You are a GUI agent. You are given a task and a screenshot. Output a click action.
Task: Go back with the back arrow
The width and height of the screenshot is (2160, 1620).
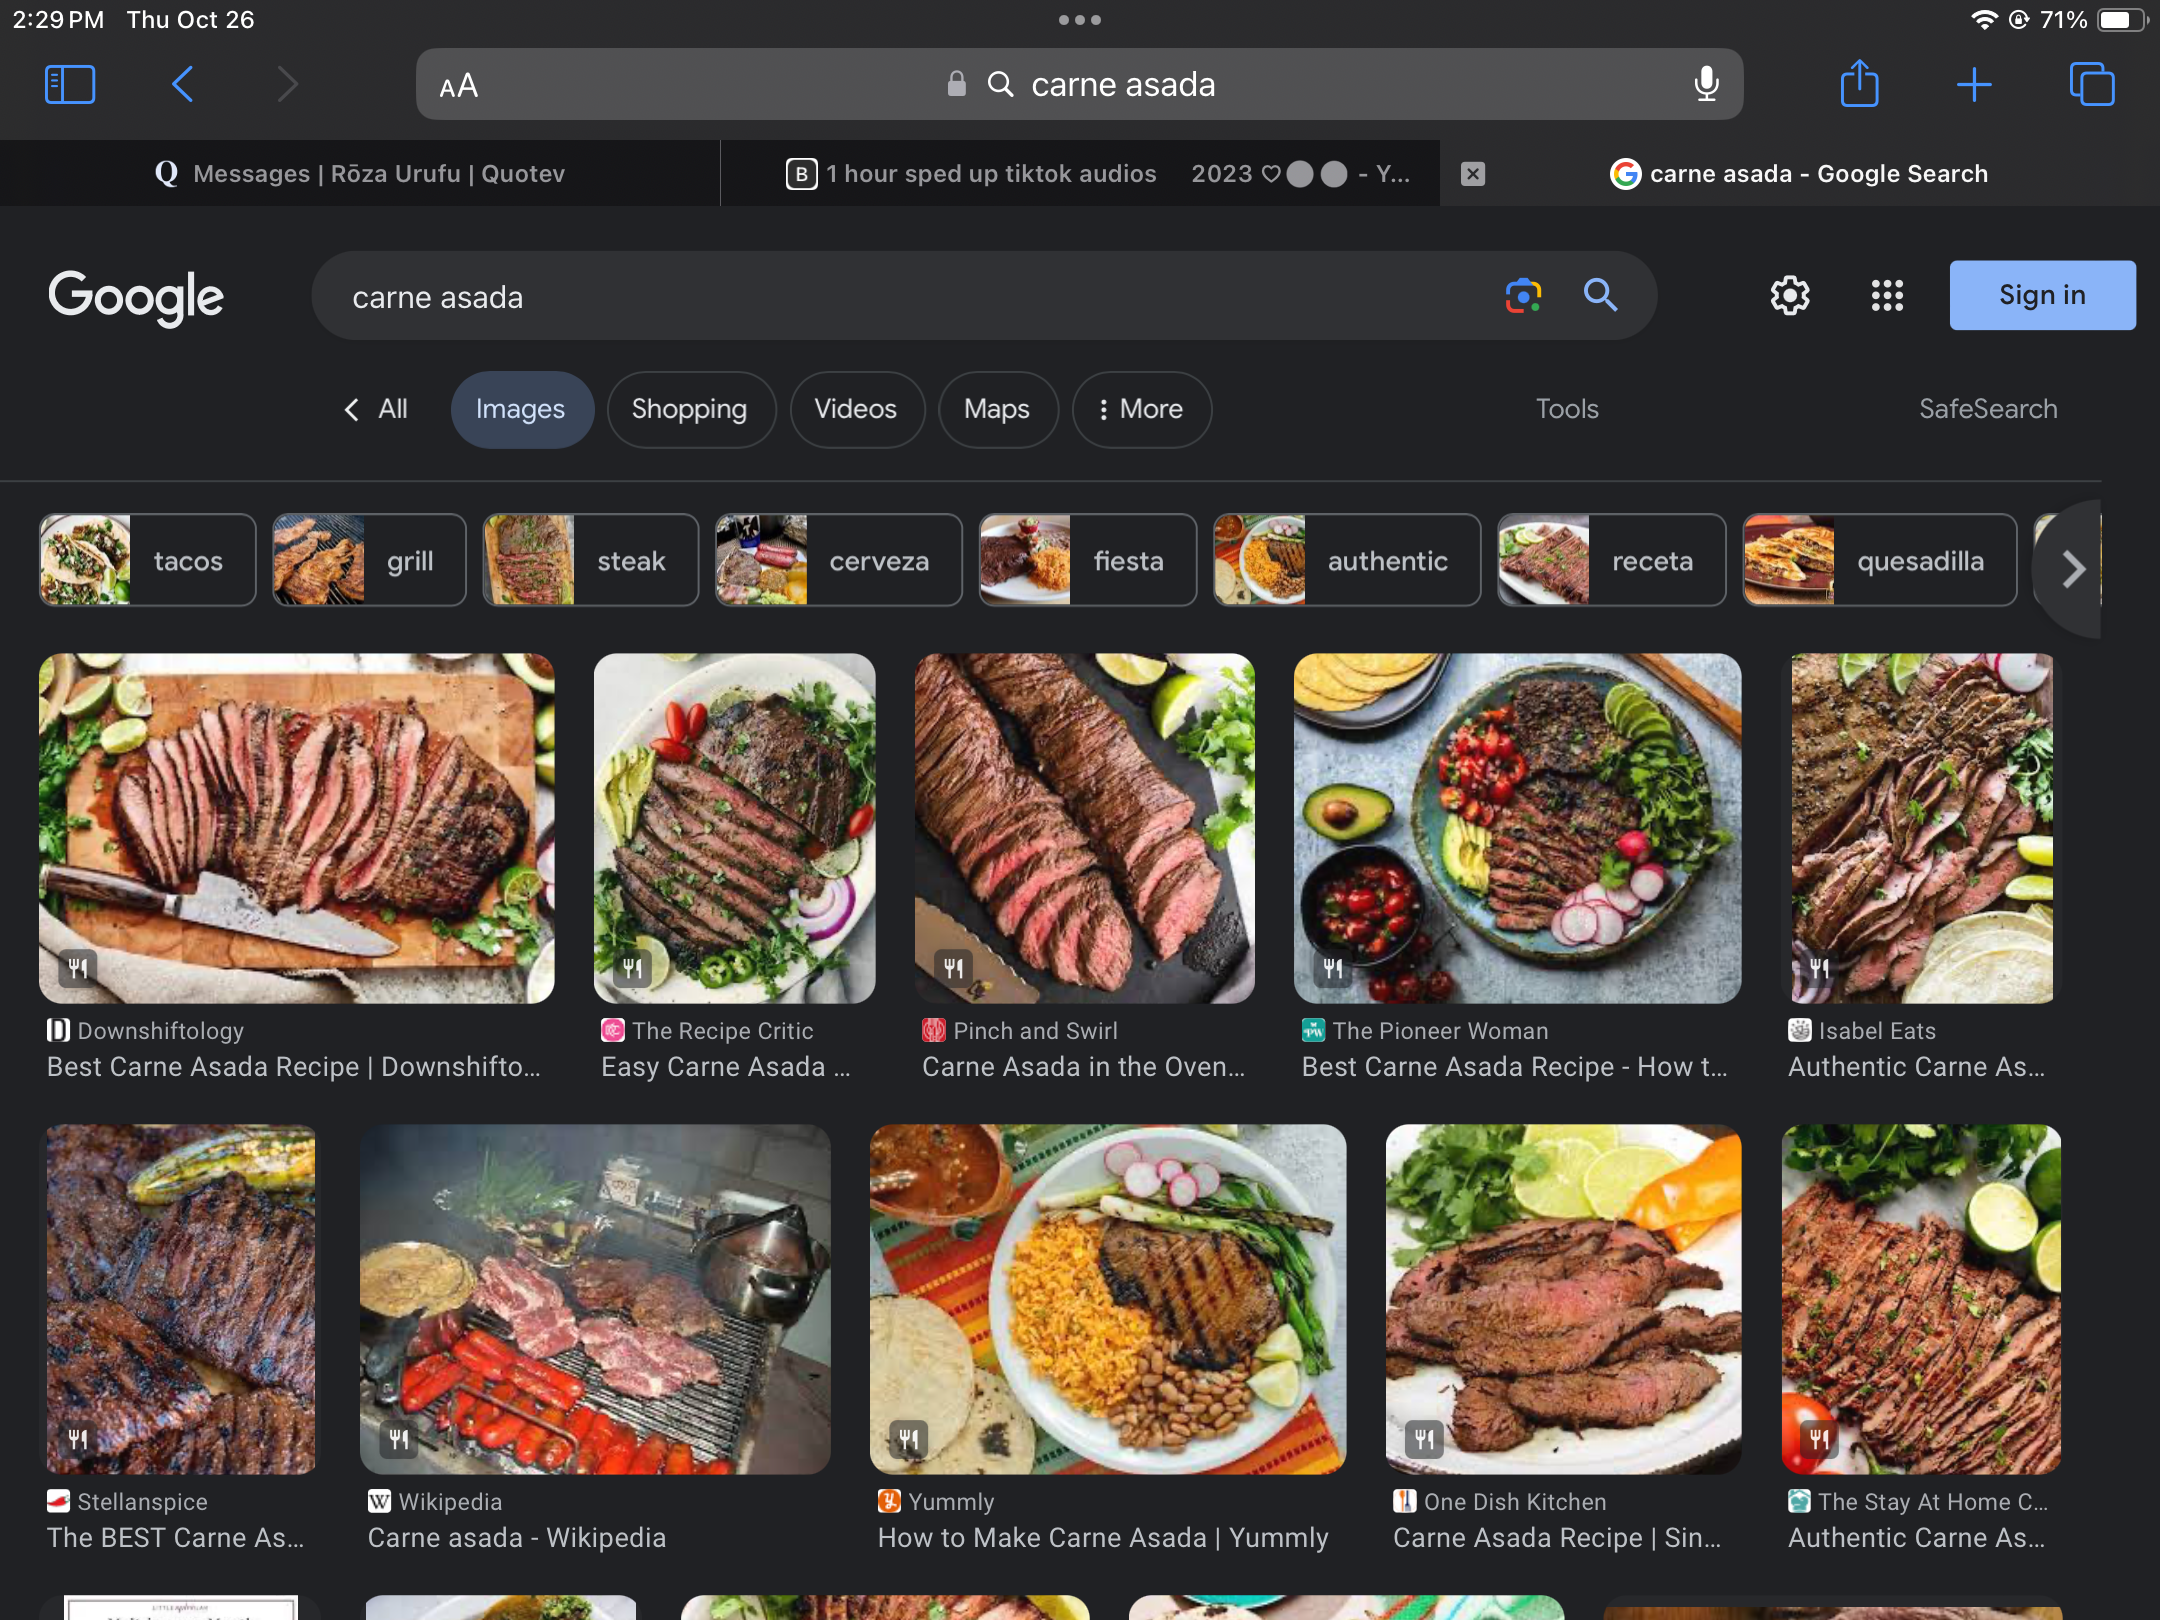pyautogui.click(x=182, y=85)
